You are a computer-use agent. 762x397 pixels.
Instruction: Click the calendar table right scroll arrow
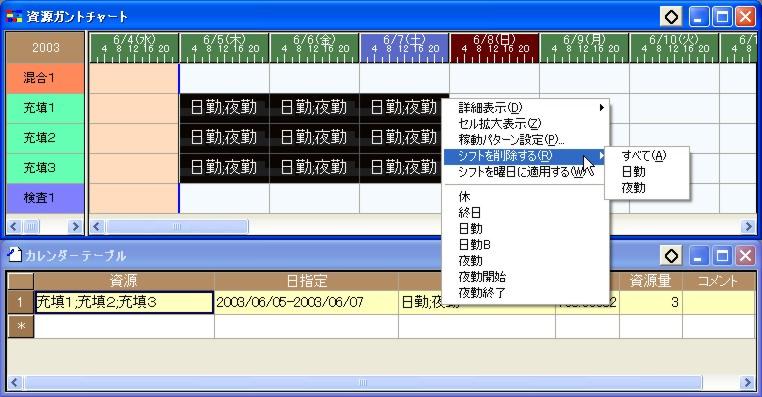[748, 382]
